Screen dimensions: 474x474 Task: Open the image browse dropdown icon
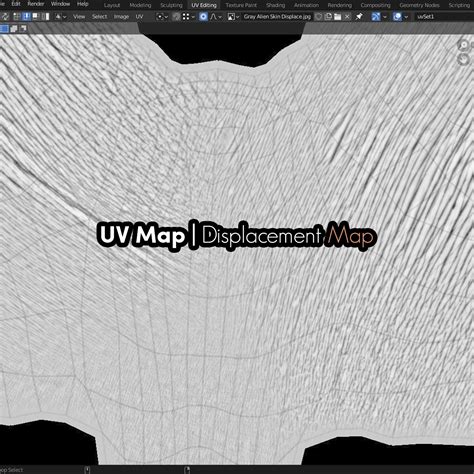(233, 16)
